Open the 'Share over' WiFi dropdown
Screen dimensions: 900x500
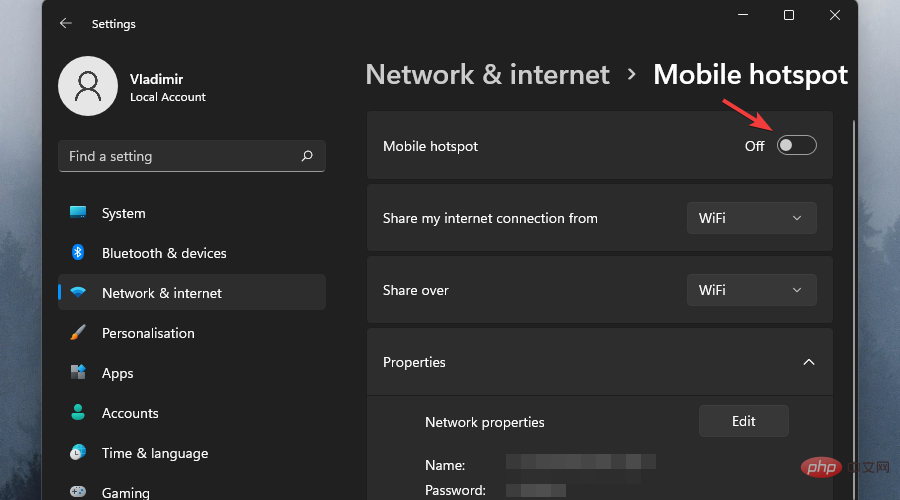click(751, 290)
